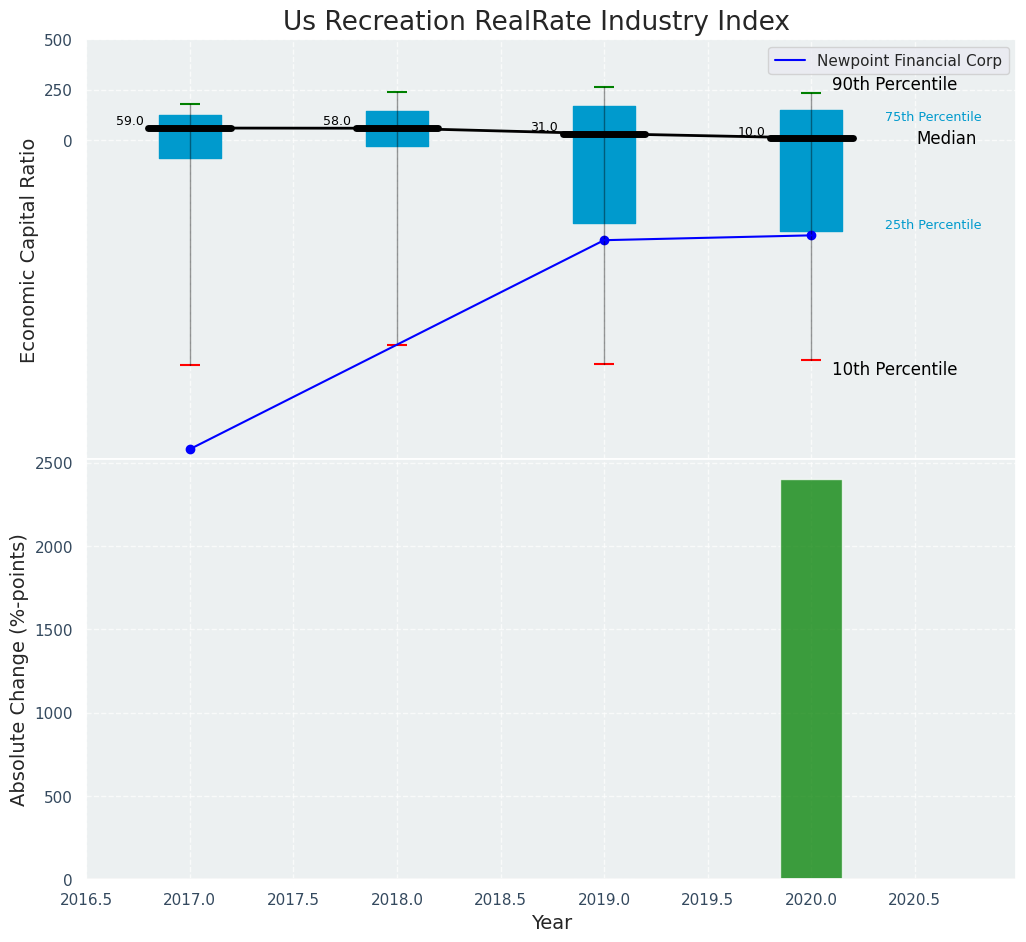The height and width of the screenshot is (942, 1026).
Task: Click the 59.0 median value label
Action: [130, 121]
